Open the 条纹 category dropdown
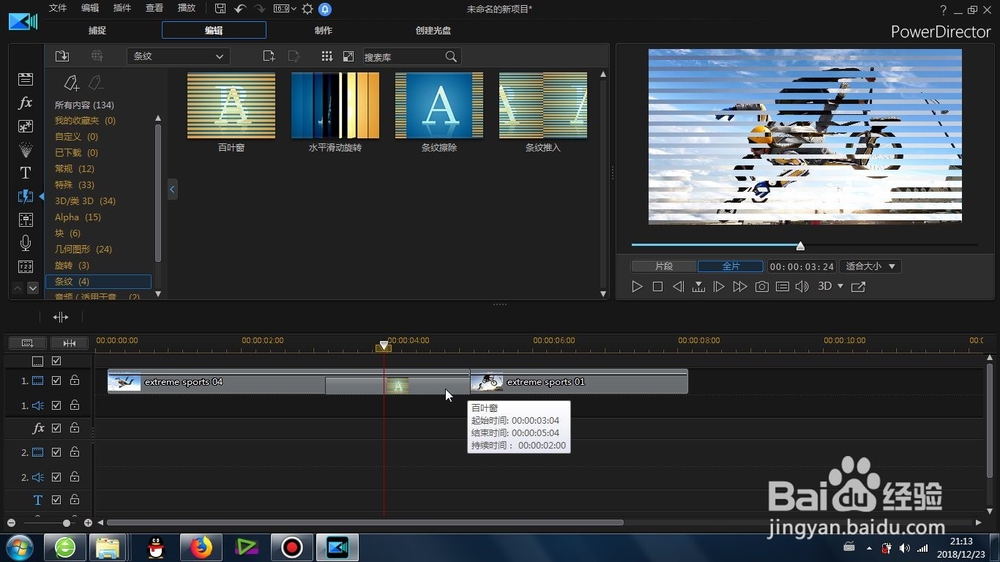 click(178, 56)
